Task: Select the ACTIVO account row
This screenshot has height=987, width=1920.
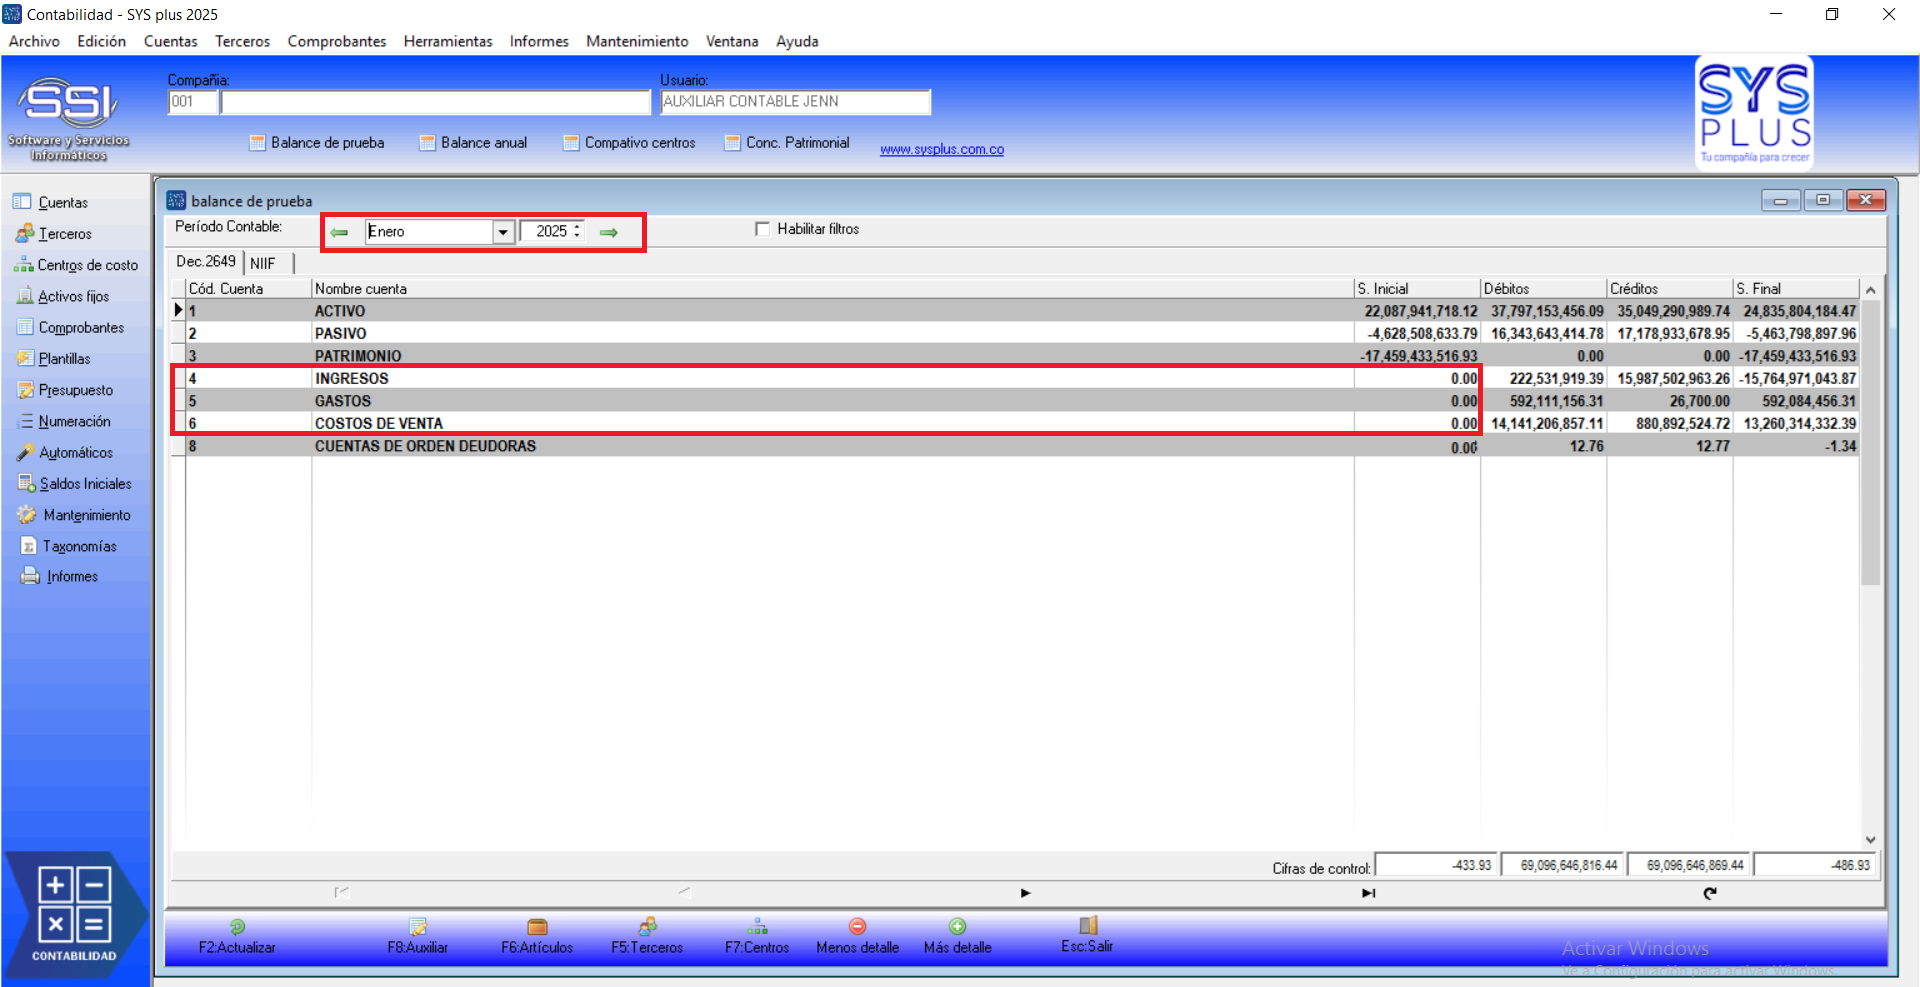Action: (1015, 311)
